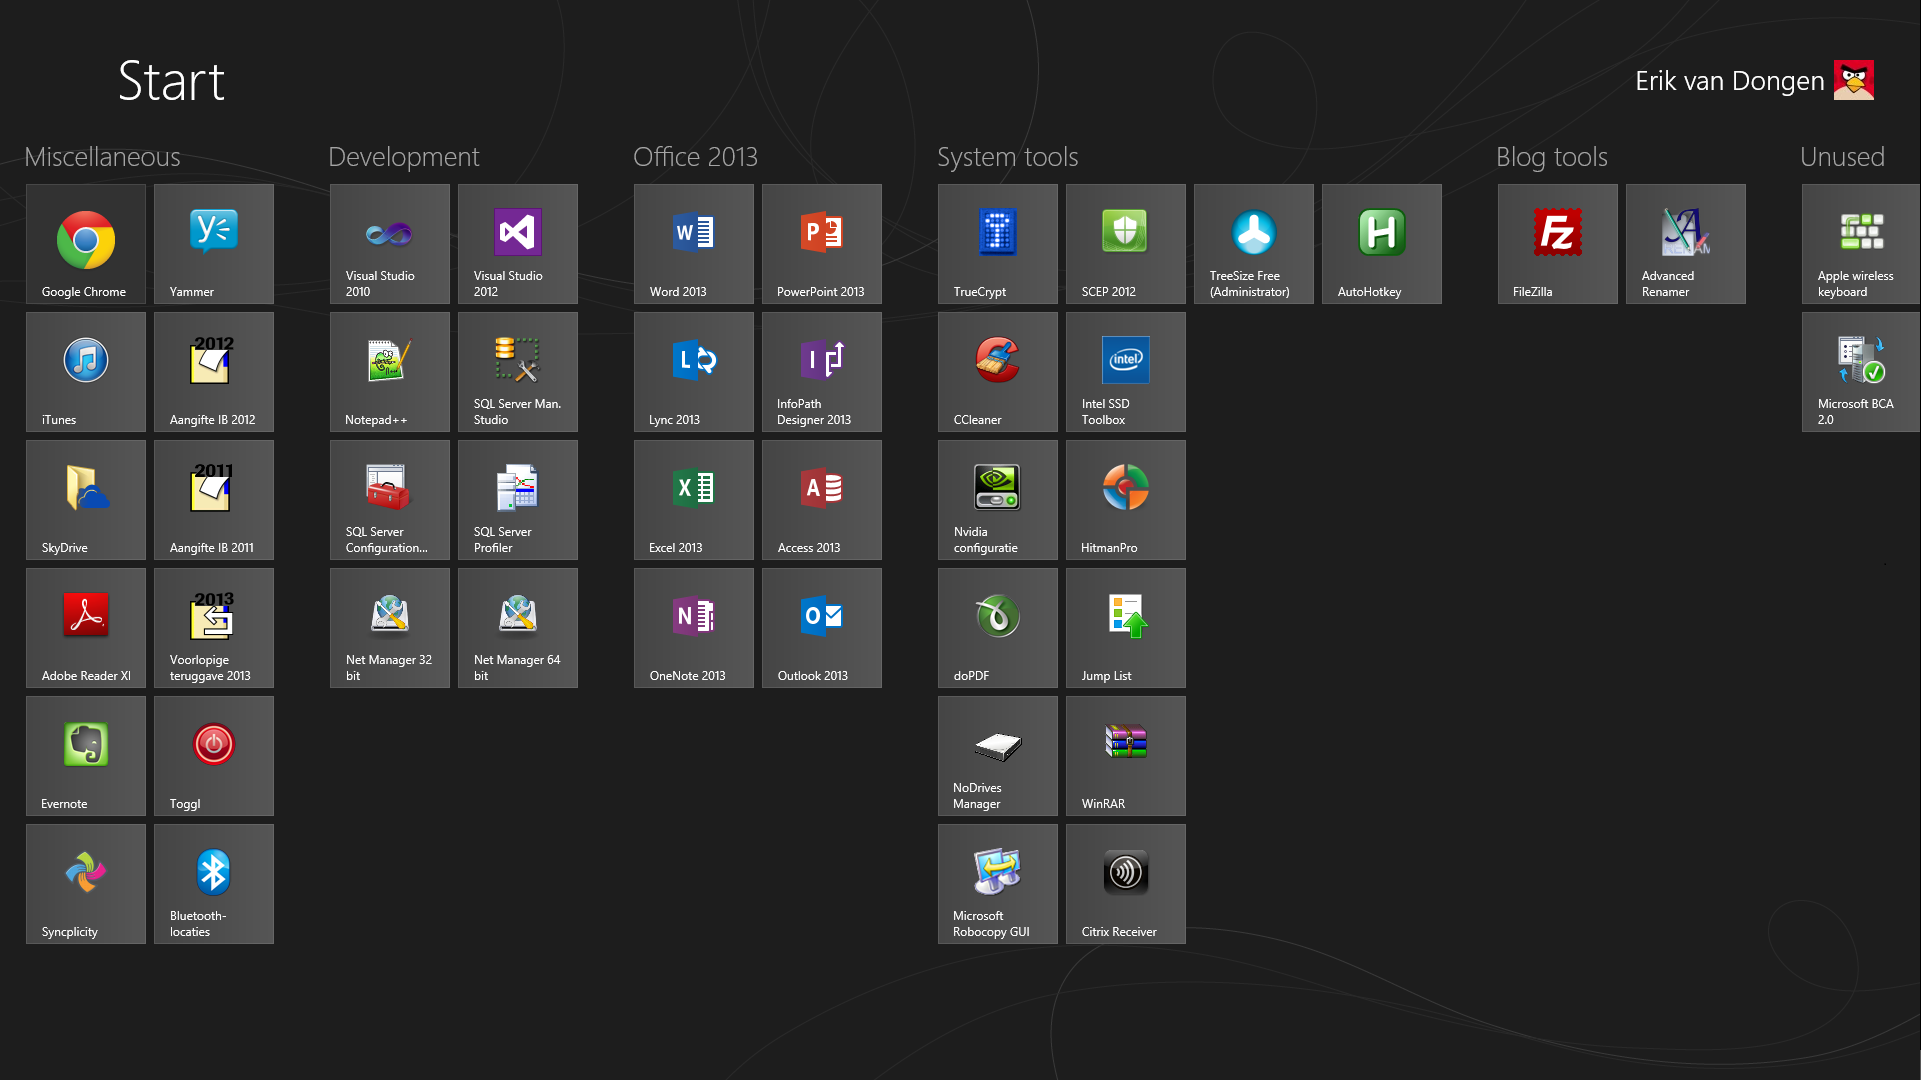Open the SQL Server Configuration tile
Screen dimensions: 1921x1080
390,500
